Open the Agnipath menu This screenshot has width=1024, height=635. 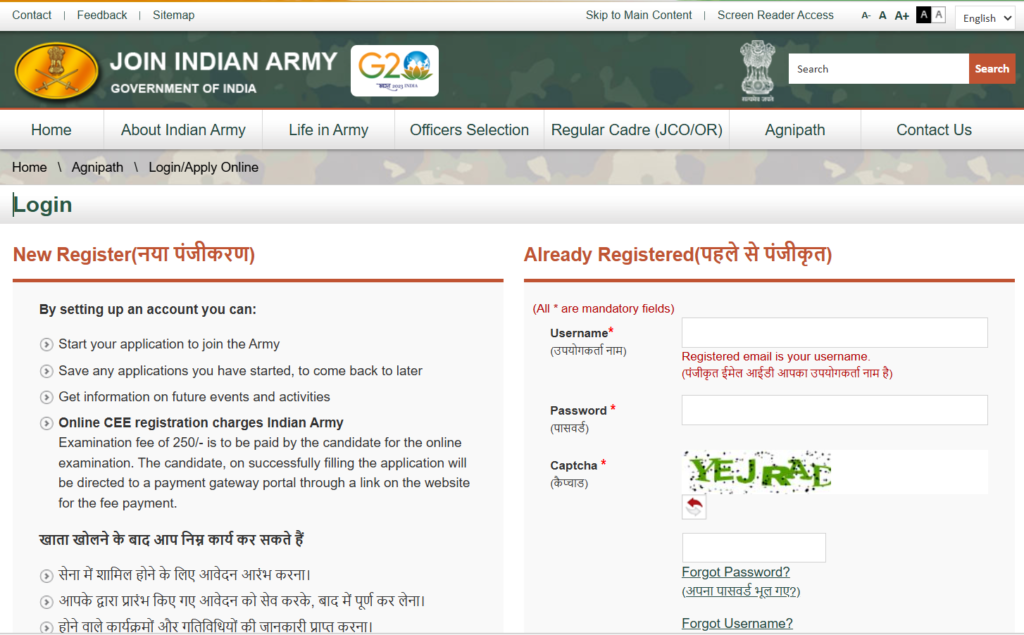coord(795,129)
